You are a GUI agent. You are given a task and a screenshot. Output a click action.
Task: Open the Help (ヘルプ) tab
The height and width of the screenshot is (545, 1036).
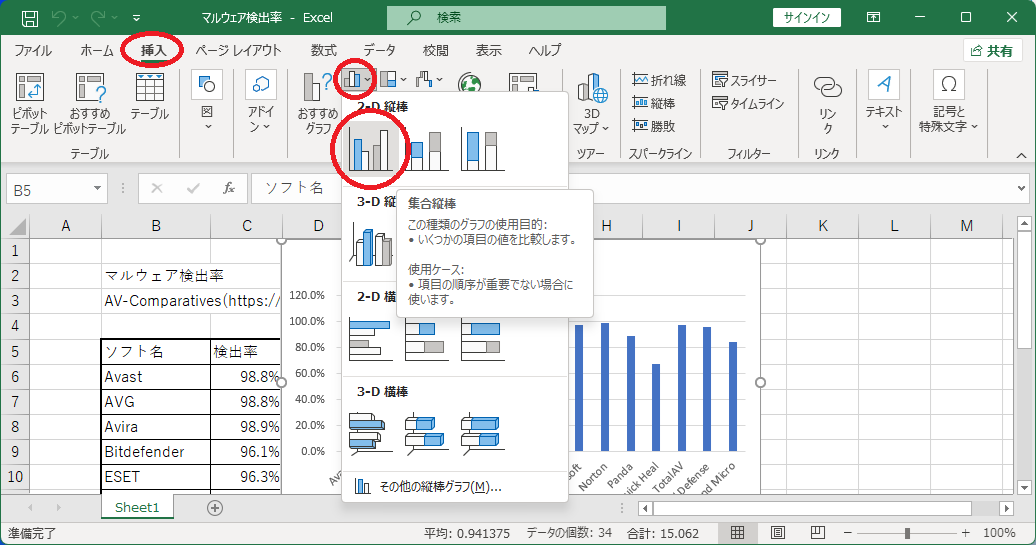coord(544,50)
